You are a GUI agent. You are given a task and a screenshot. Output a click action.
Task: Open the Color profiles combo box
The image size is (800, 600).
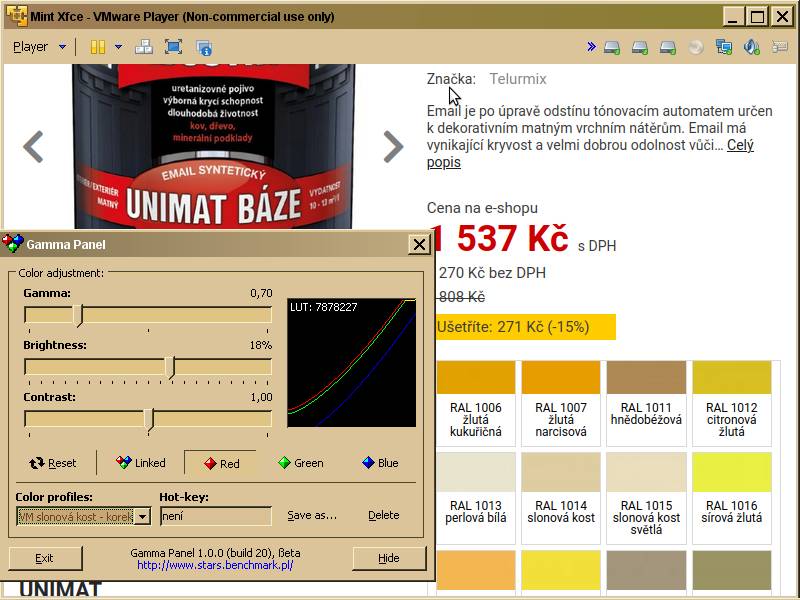click(x=84, y=516)
